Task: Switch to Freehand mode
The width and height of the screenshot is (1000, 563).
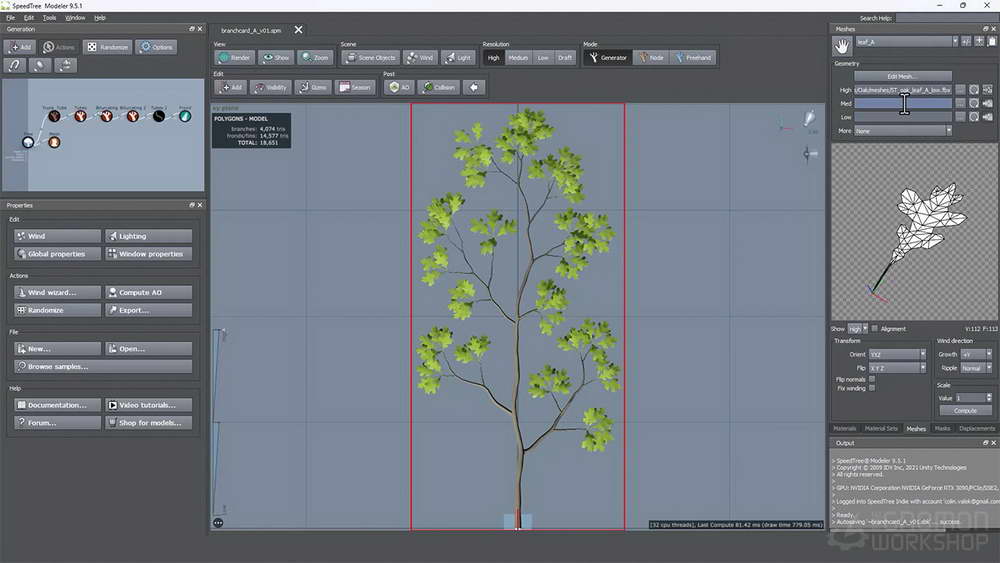Action: (693, 57)
